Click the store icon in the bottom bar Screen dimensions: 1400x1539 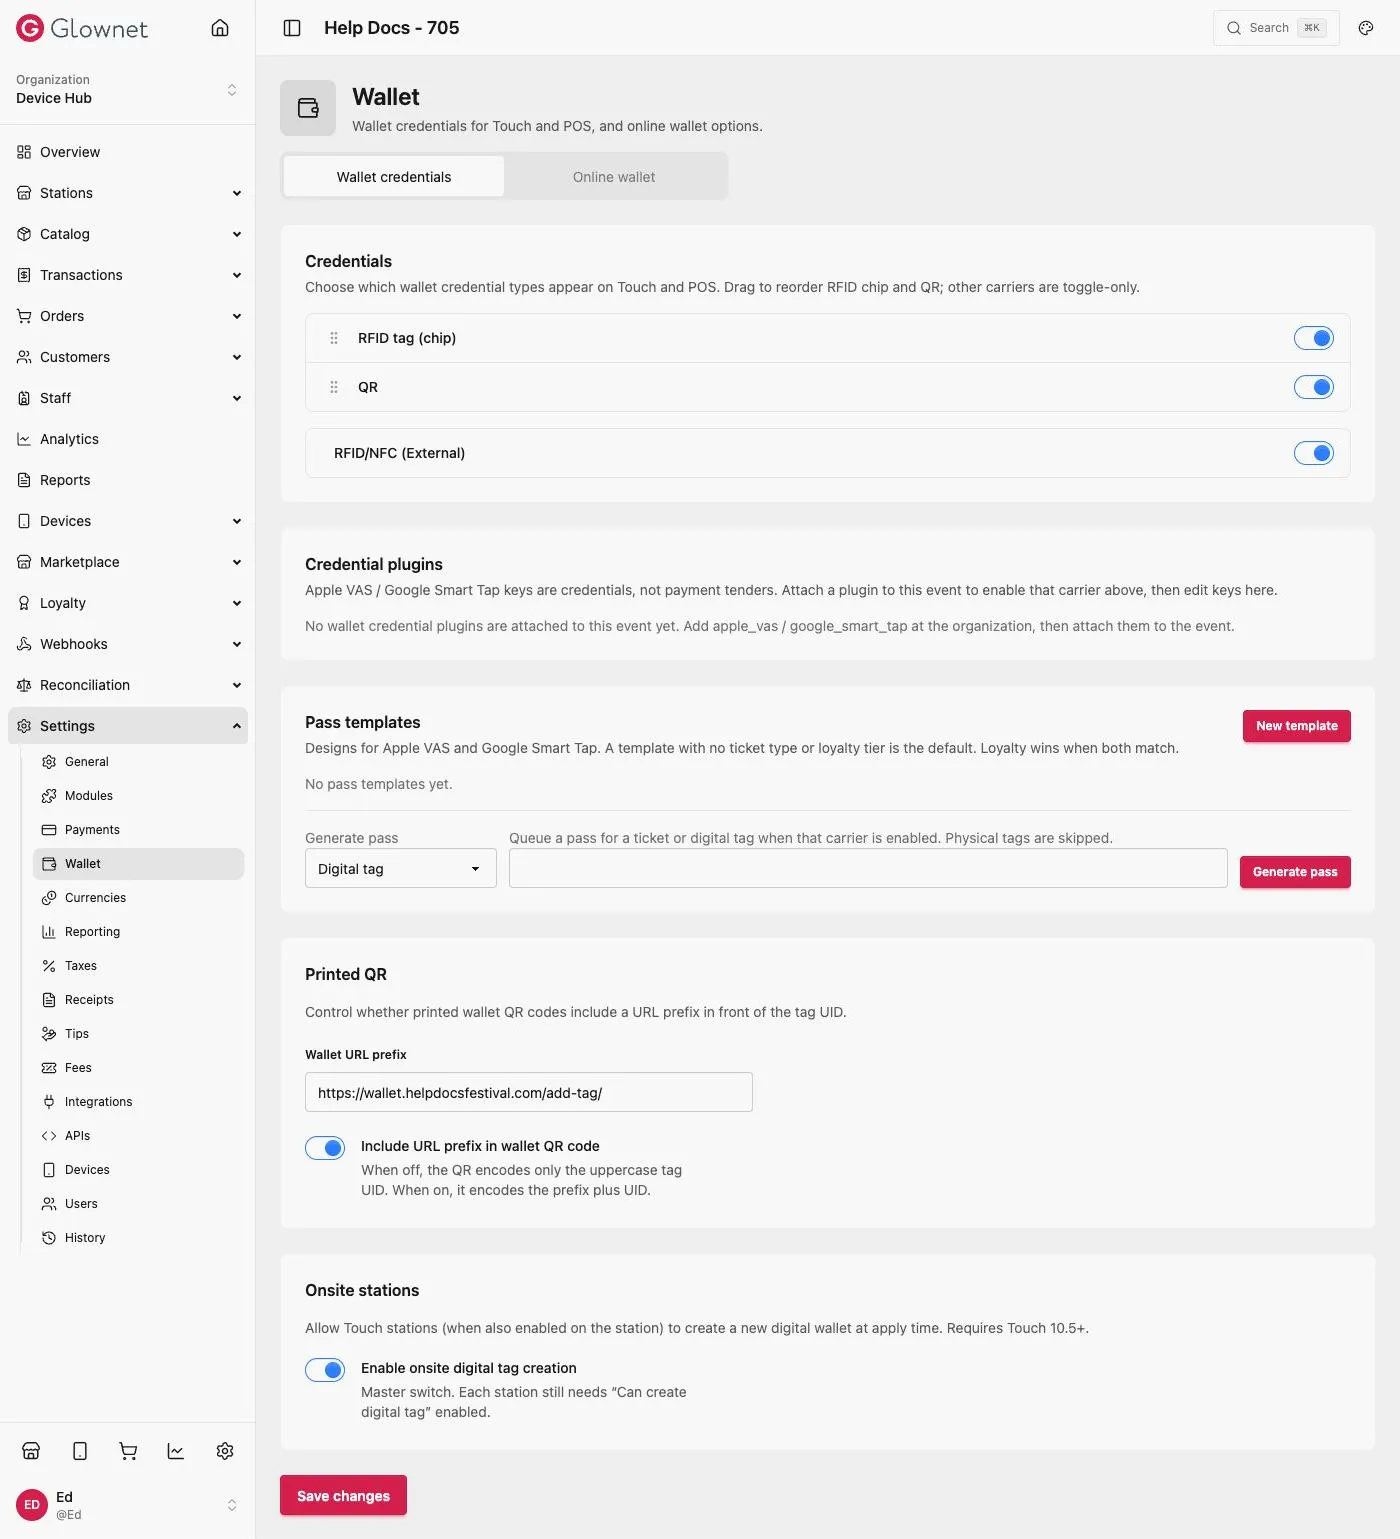[x=31, y=1451]
